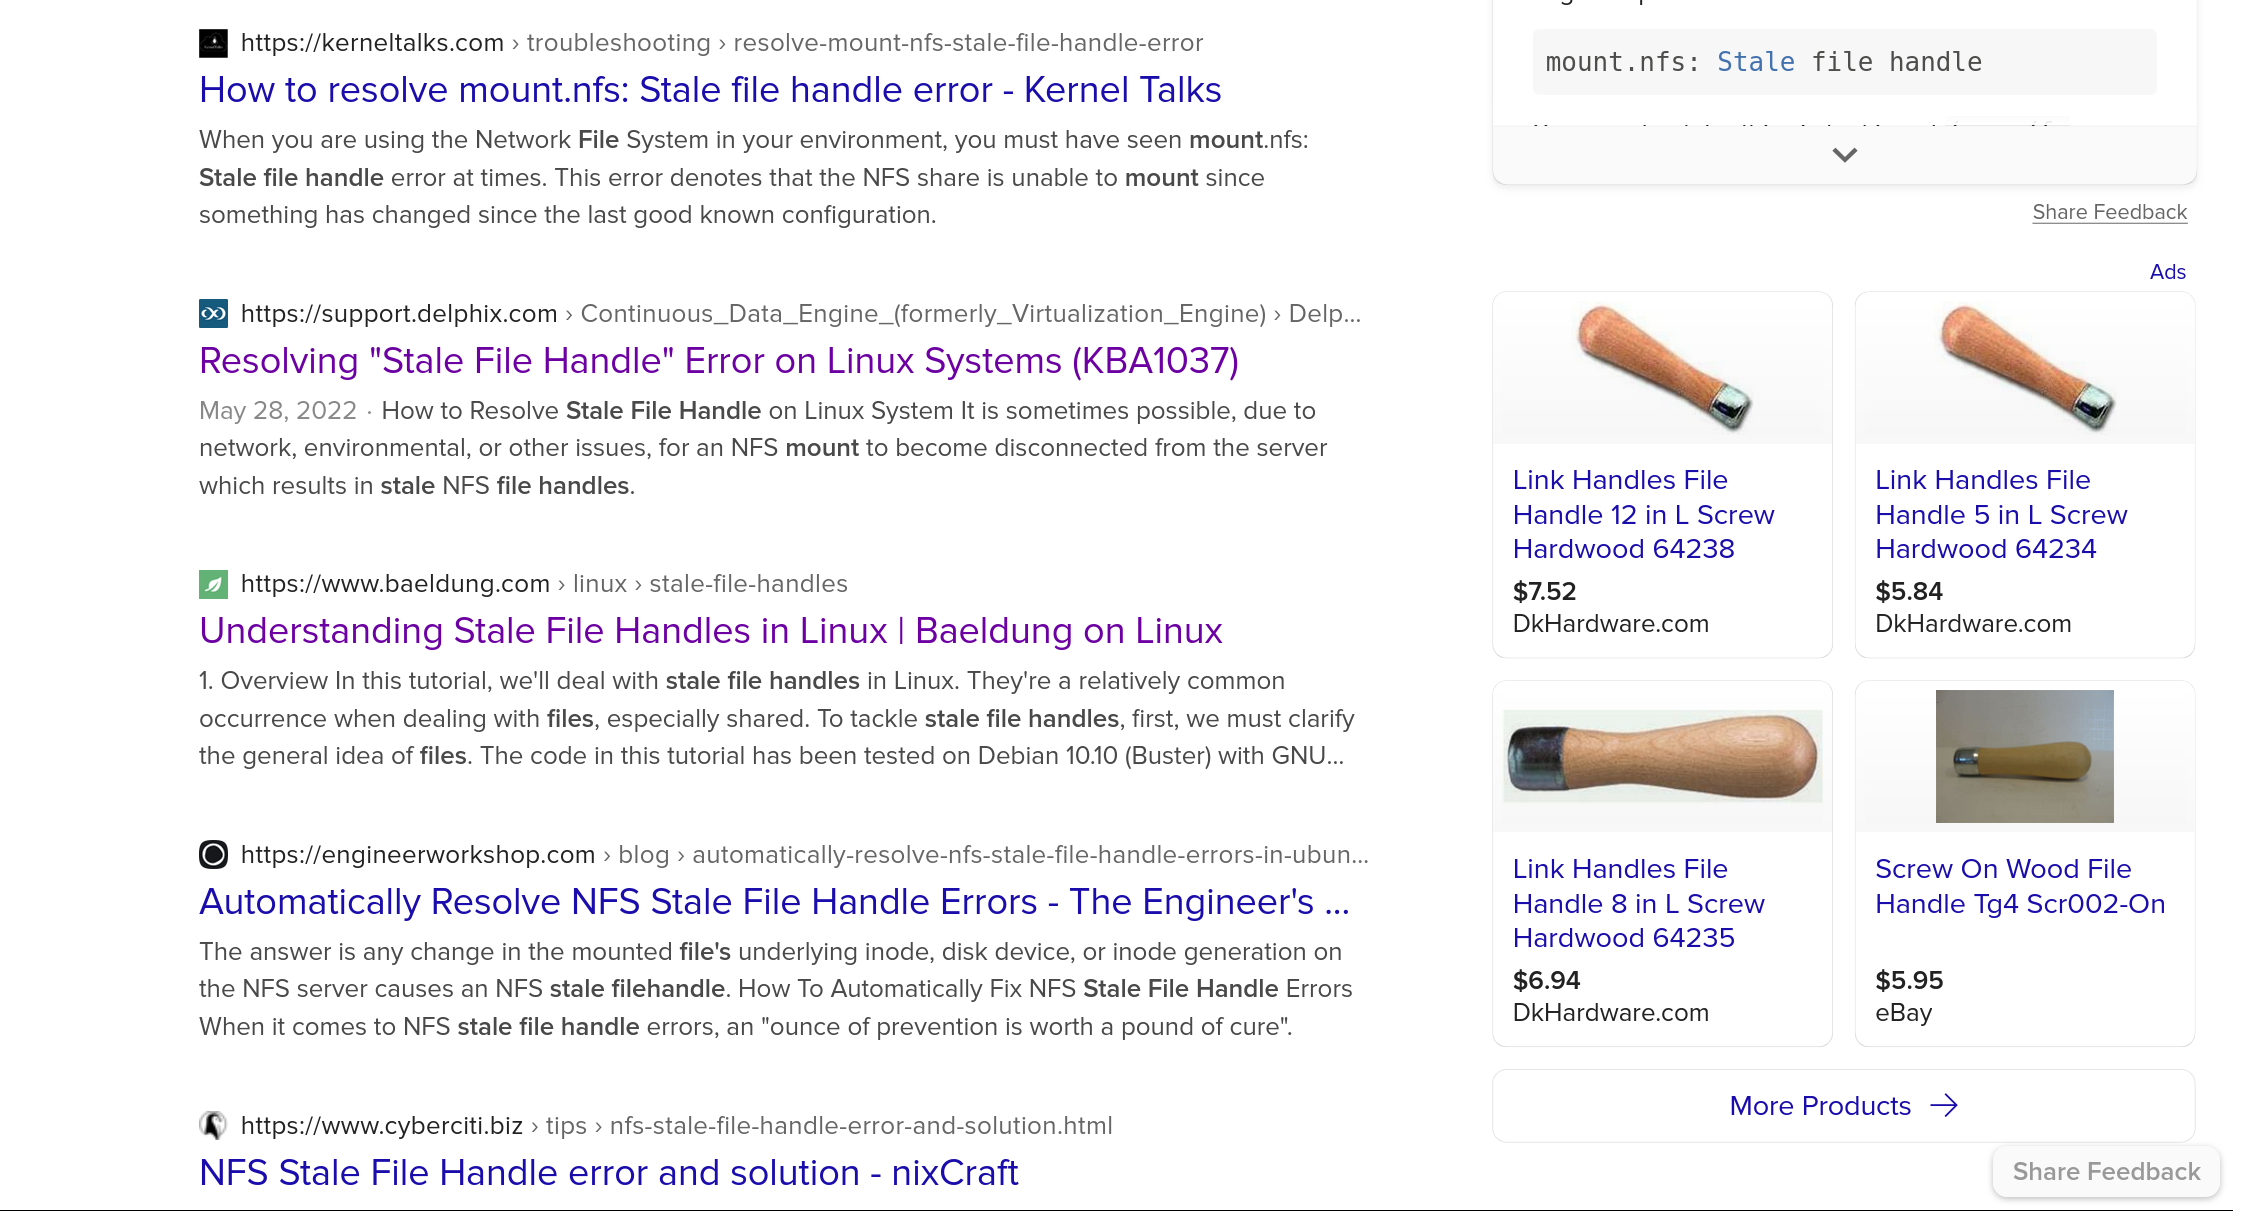Expand the stale file handle info card

point(1844,155)
